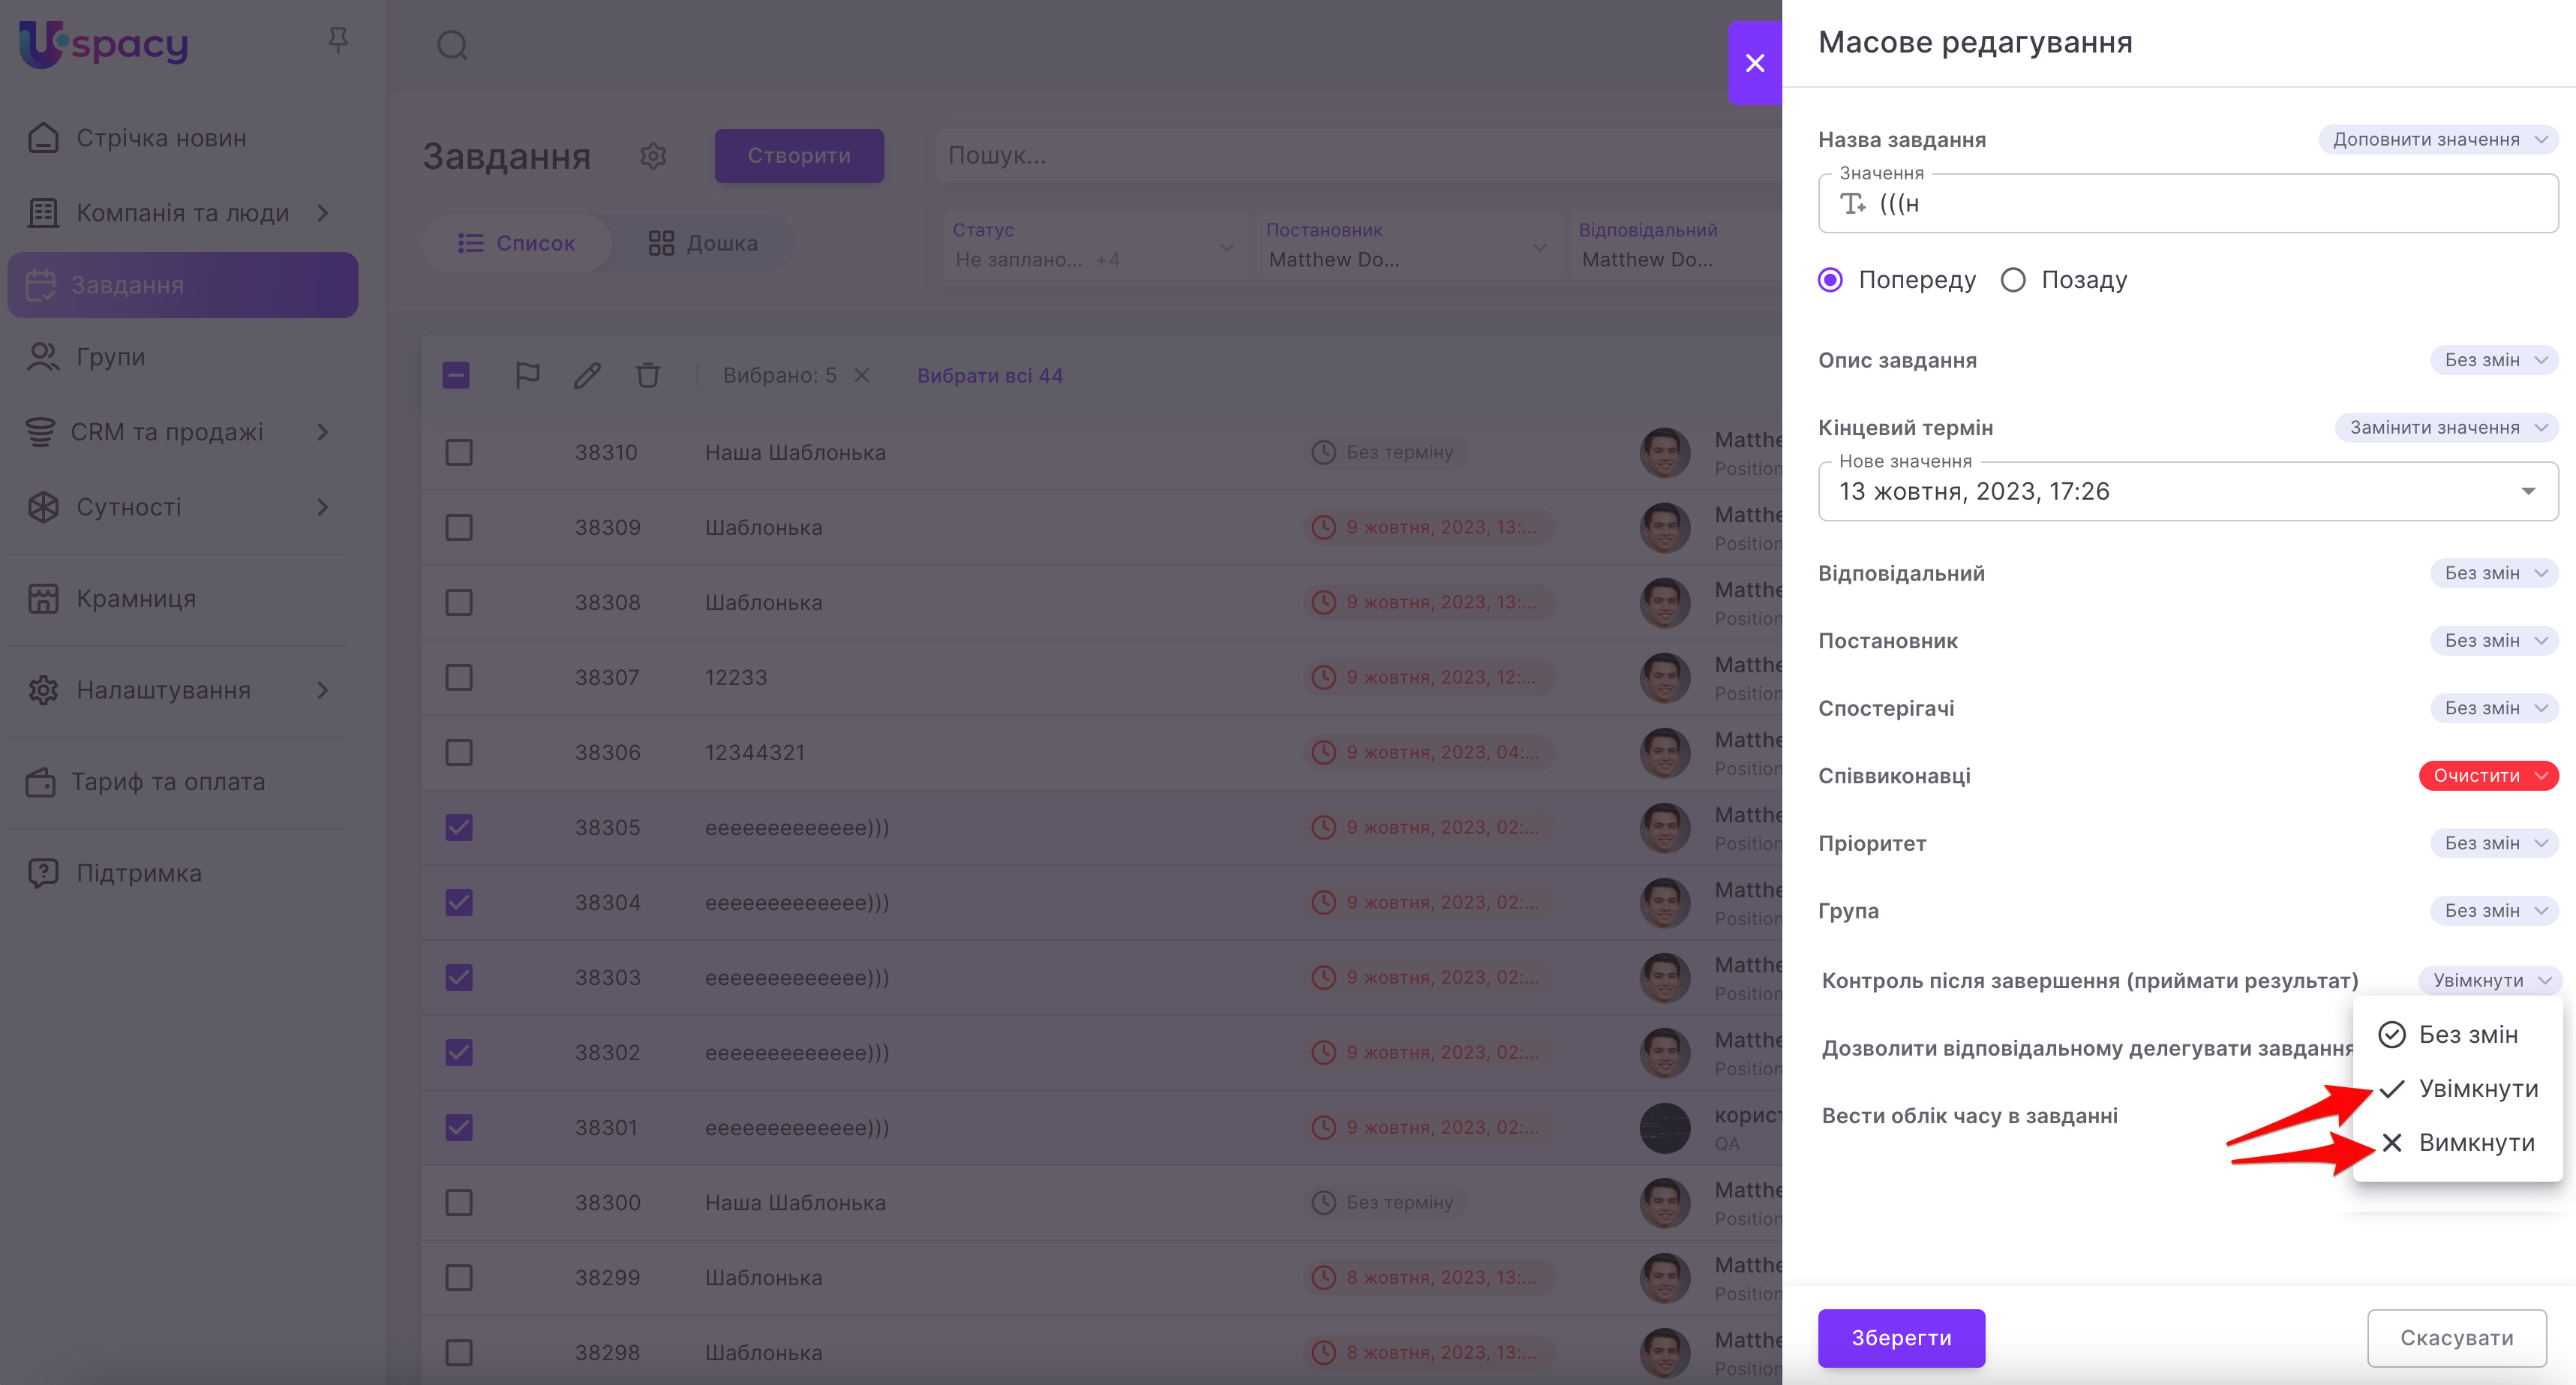Screen dimensions: 2576x1385
Task: Choose Вимкнути in dropdown menu
Action: pos(2475,1142)
